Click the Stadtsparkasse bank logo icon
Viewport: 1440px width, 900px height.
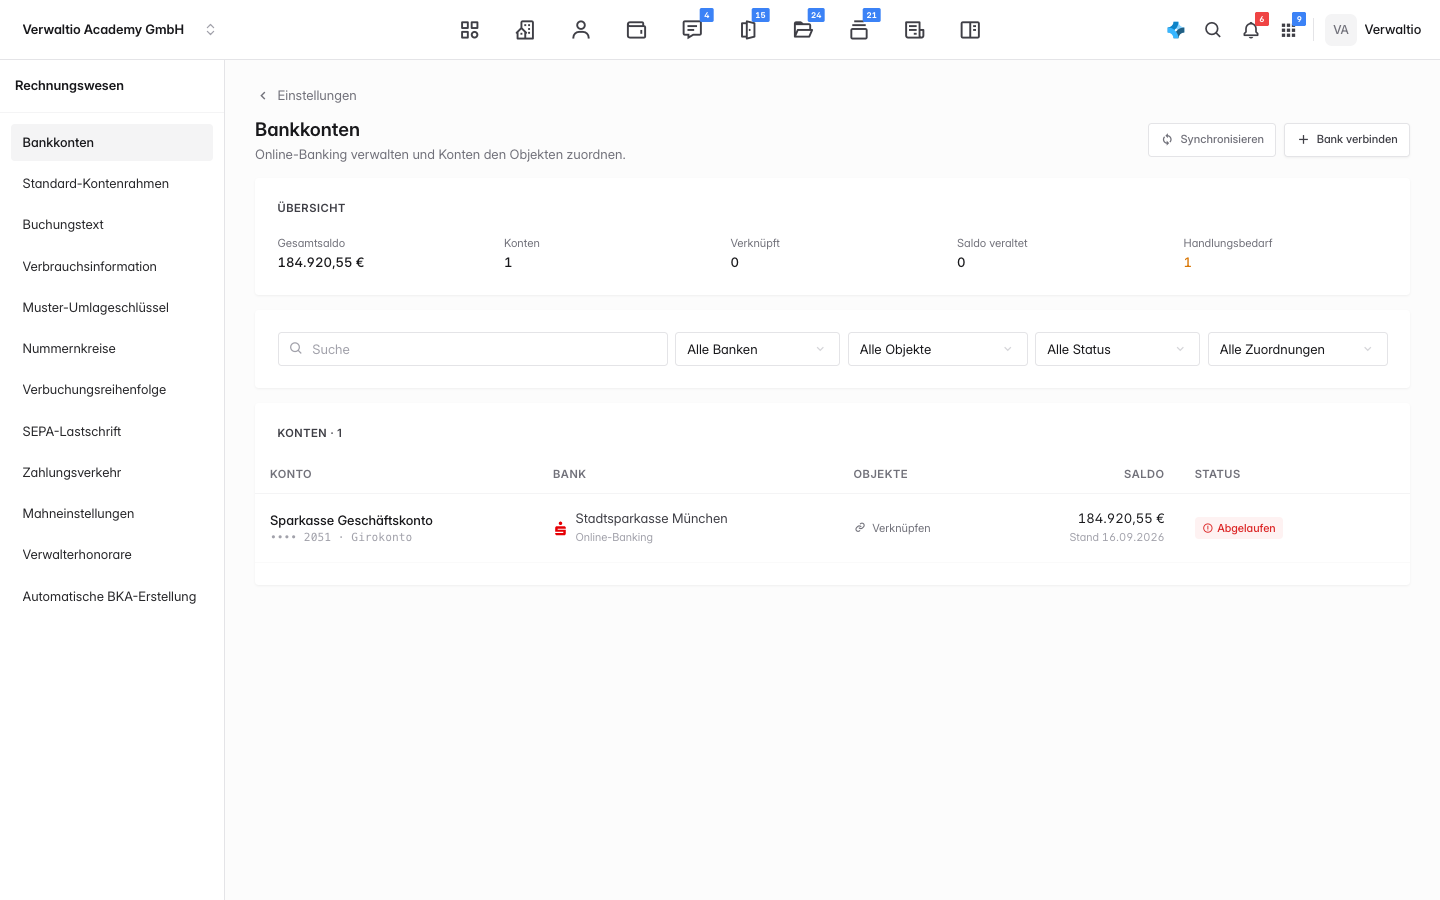point(560,528)
